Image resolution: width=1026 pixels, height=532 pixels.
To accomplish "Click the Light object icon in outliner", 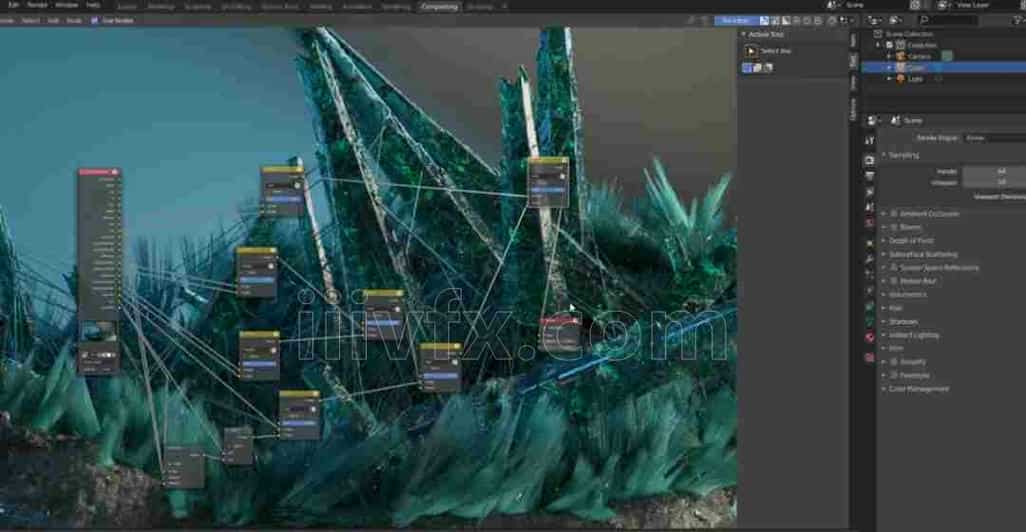I will pos(901,79).
